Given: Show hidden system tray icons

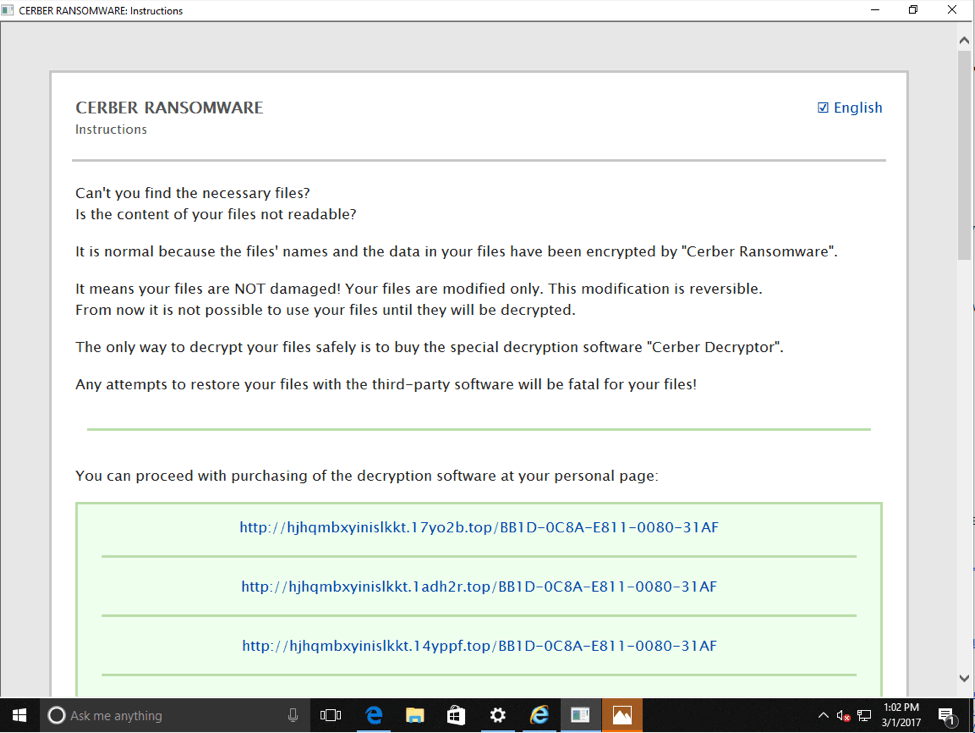Looking at the screenshot, I should click(823, 716).
